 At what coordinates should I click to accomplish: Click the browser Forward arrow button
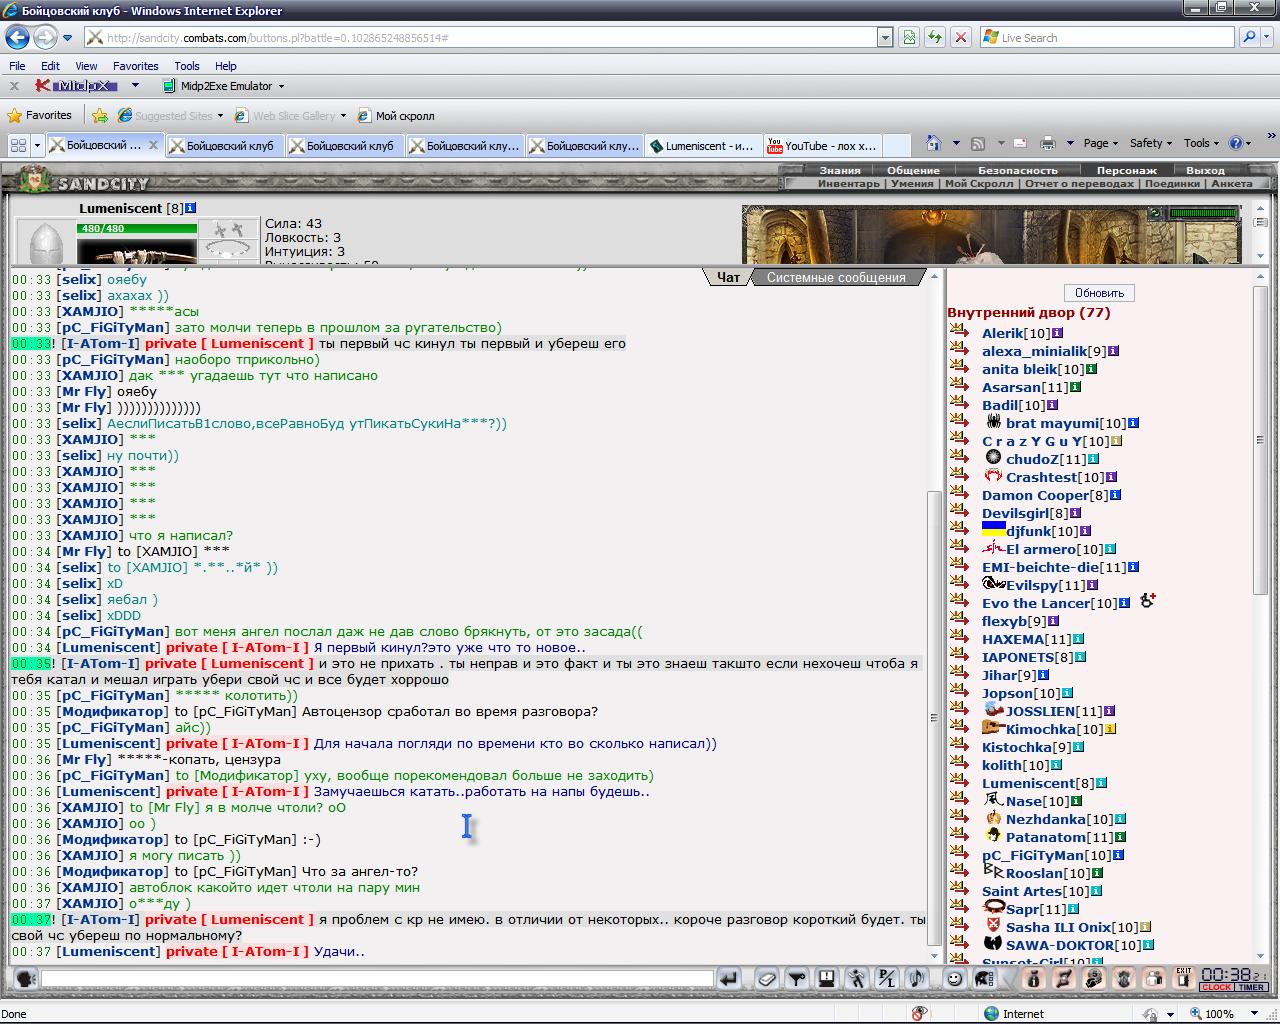click(x=46, y=38)
